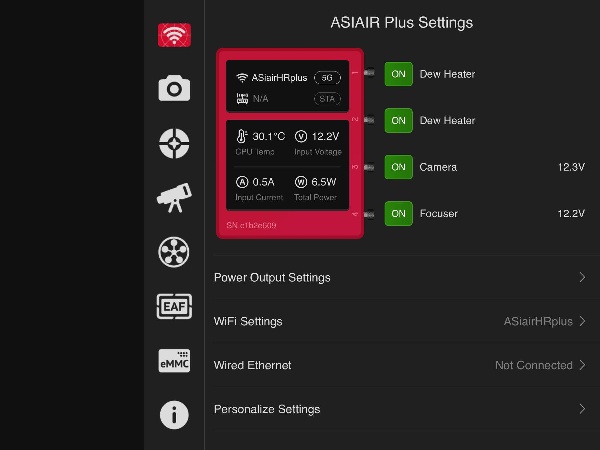Open the WiFi settings icon in sidebar
Viewport: 600px width, 450px height.
tap(174, 35)
